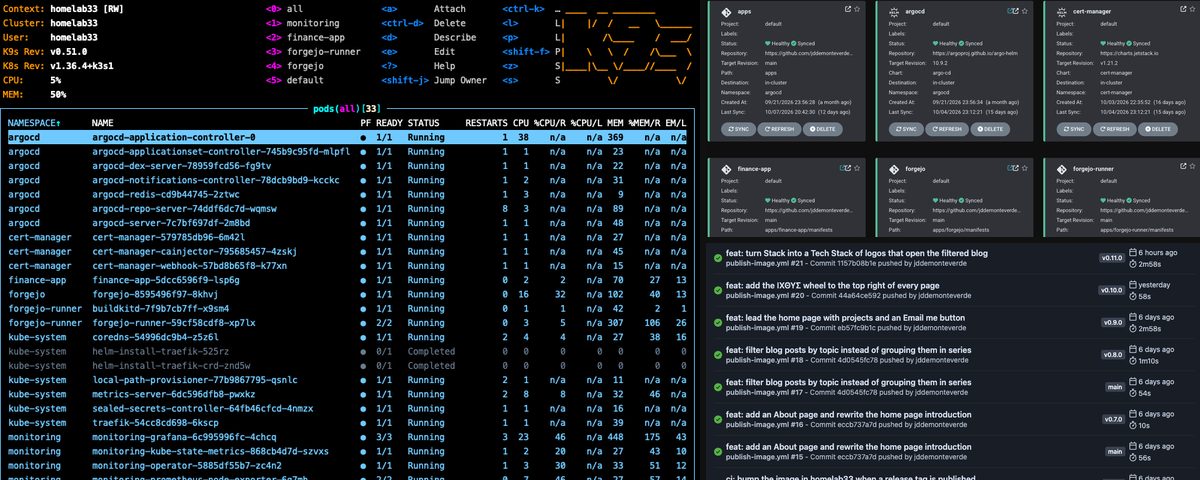Screen dimensions: 1200x480
Task: Click success check icon of workflow run #18
Action: tap(718, 354)
